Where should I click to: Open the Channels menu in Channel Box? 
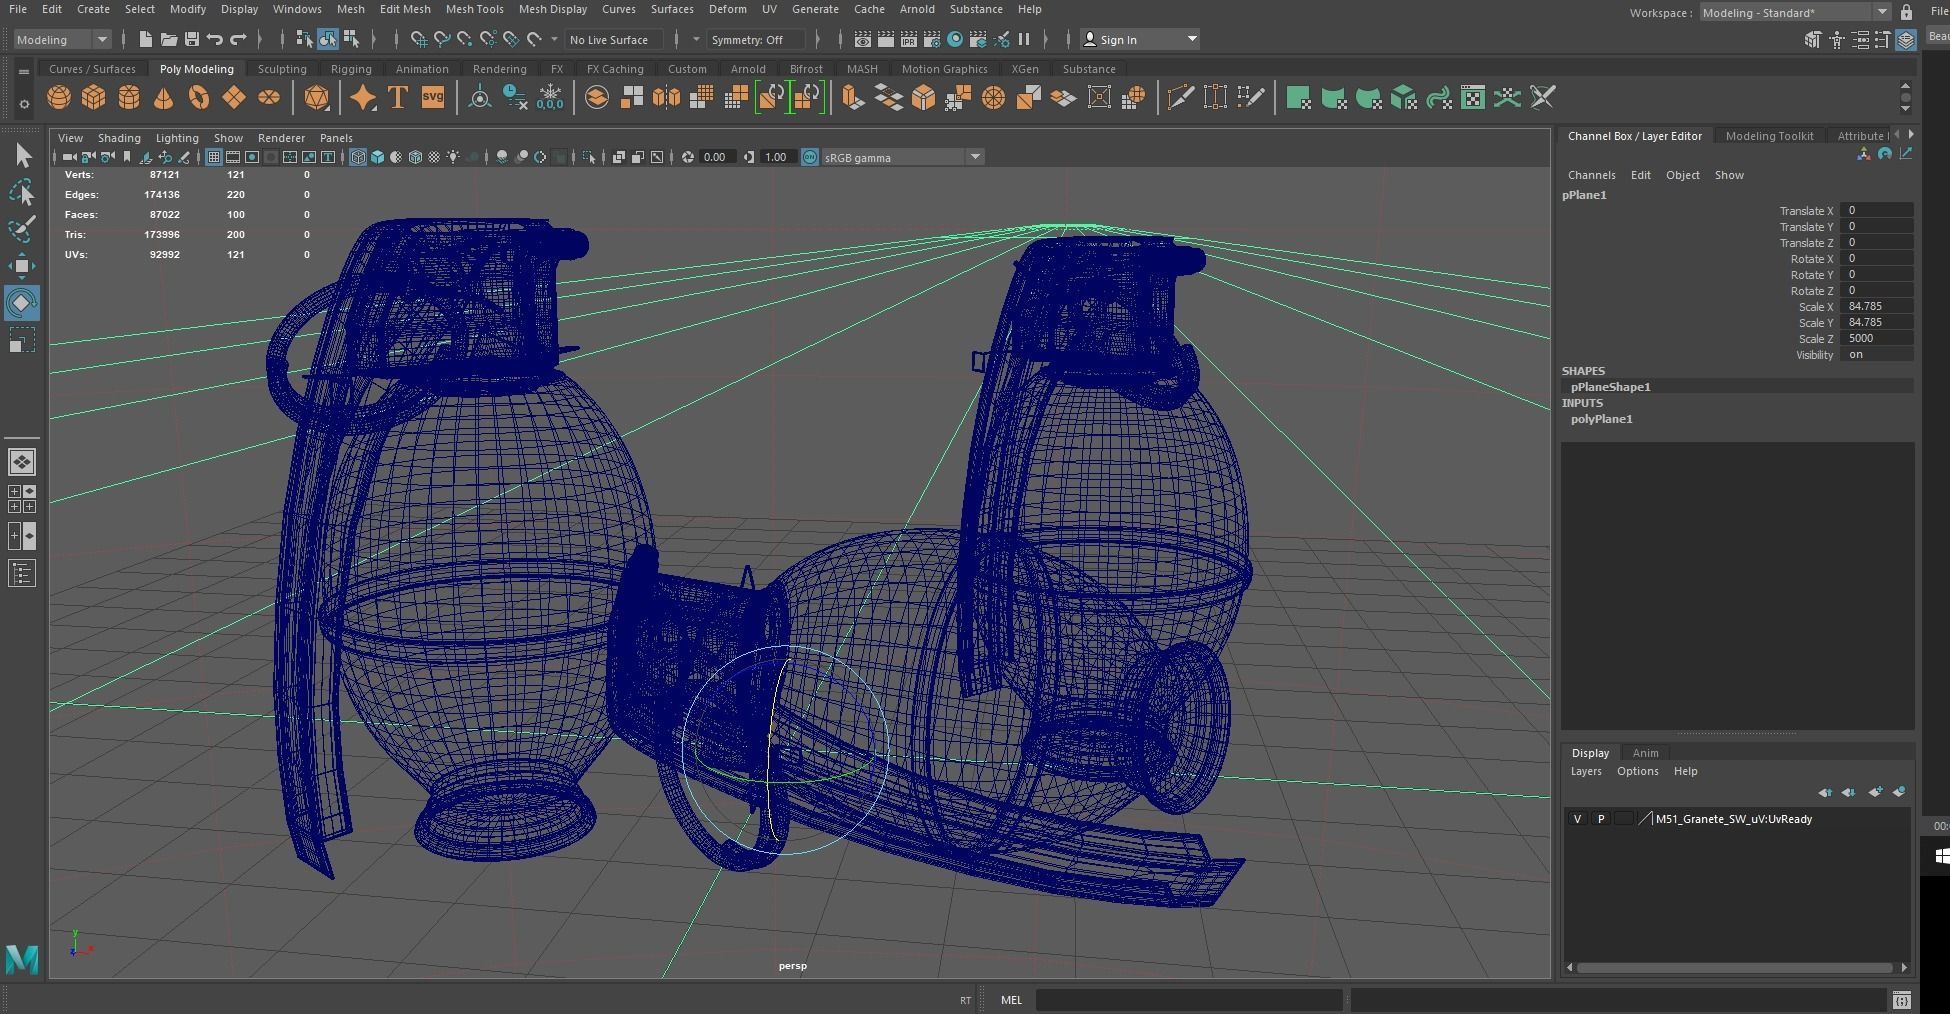[x=1591, y=175]
